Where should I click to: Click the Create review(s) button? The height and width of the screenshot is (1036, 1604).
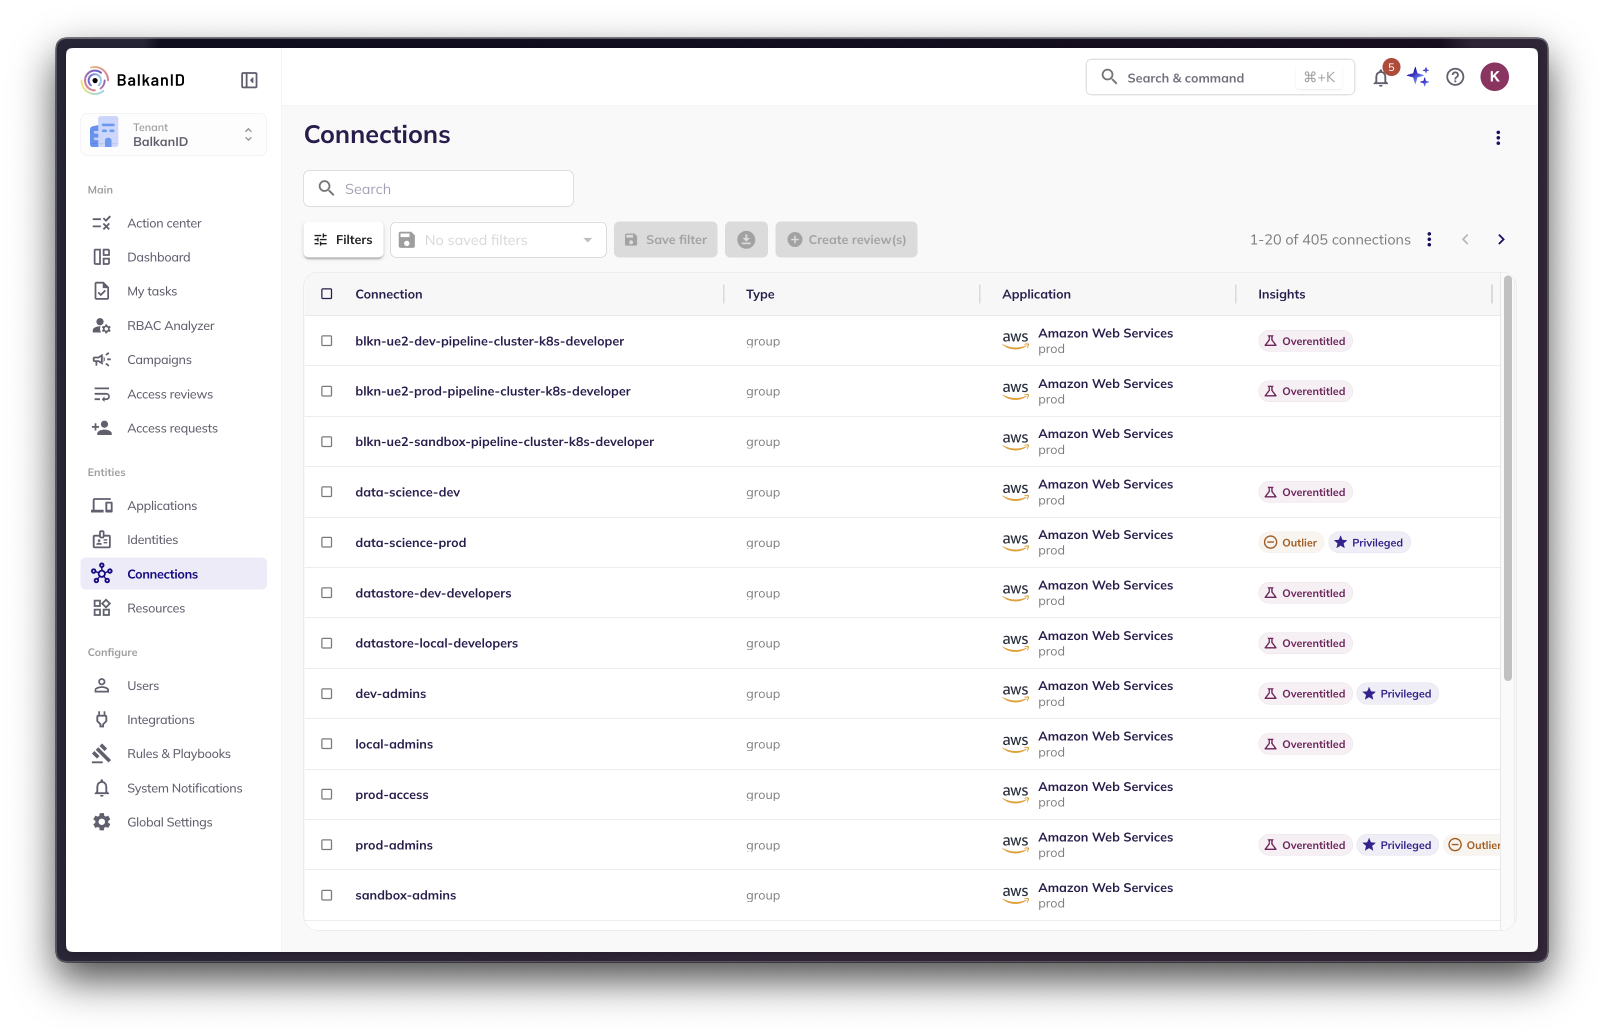(846, 240)
